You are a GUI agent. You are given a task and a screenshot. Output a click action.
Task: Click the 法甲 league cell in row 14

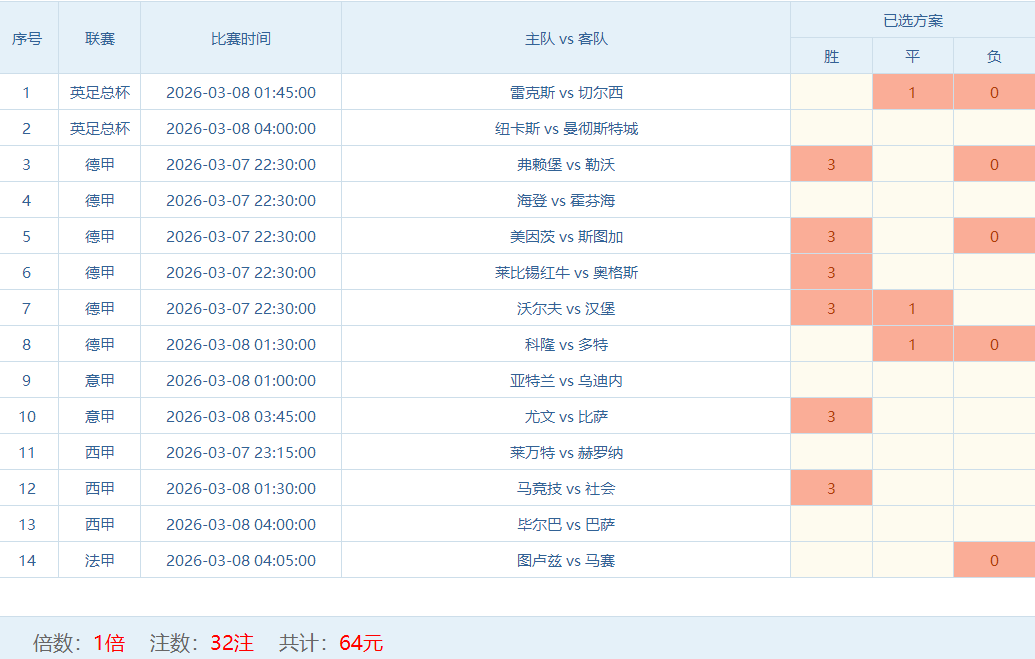pyautogui.click(x=100, y=561)
